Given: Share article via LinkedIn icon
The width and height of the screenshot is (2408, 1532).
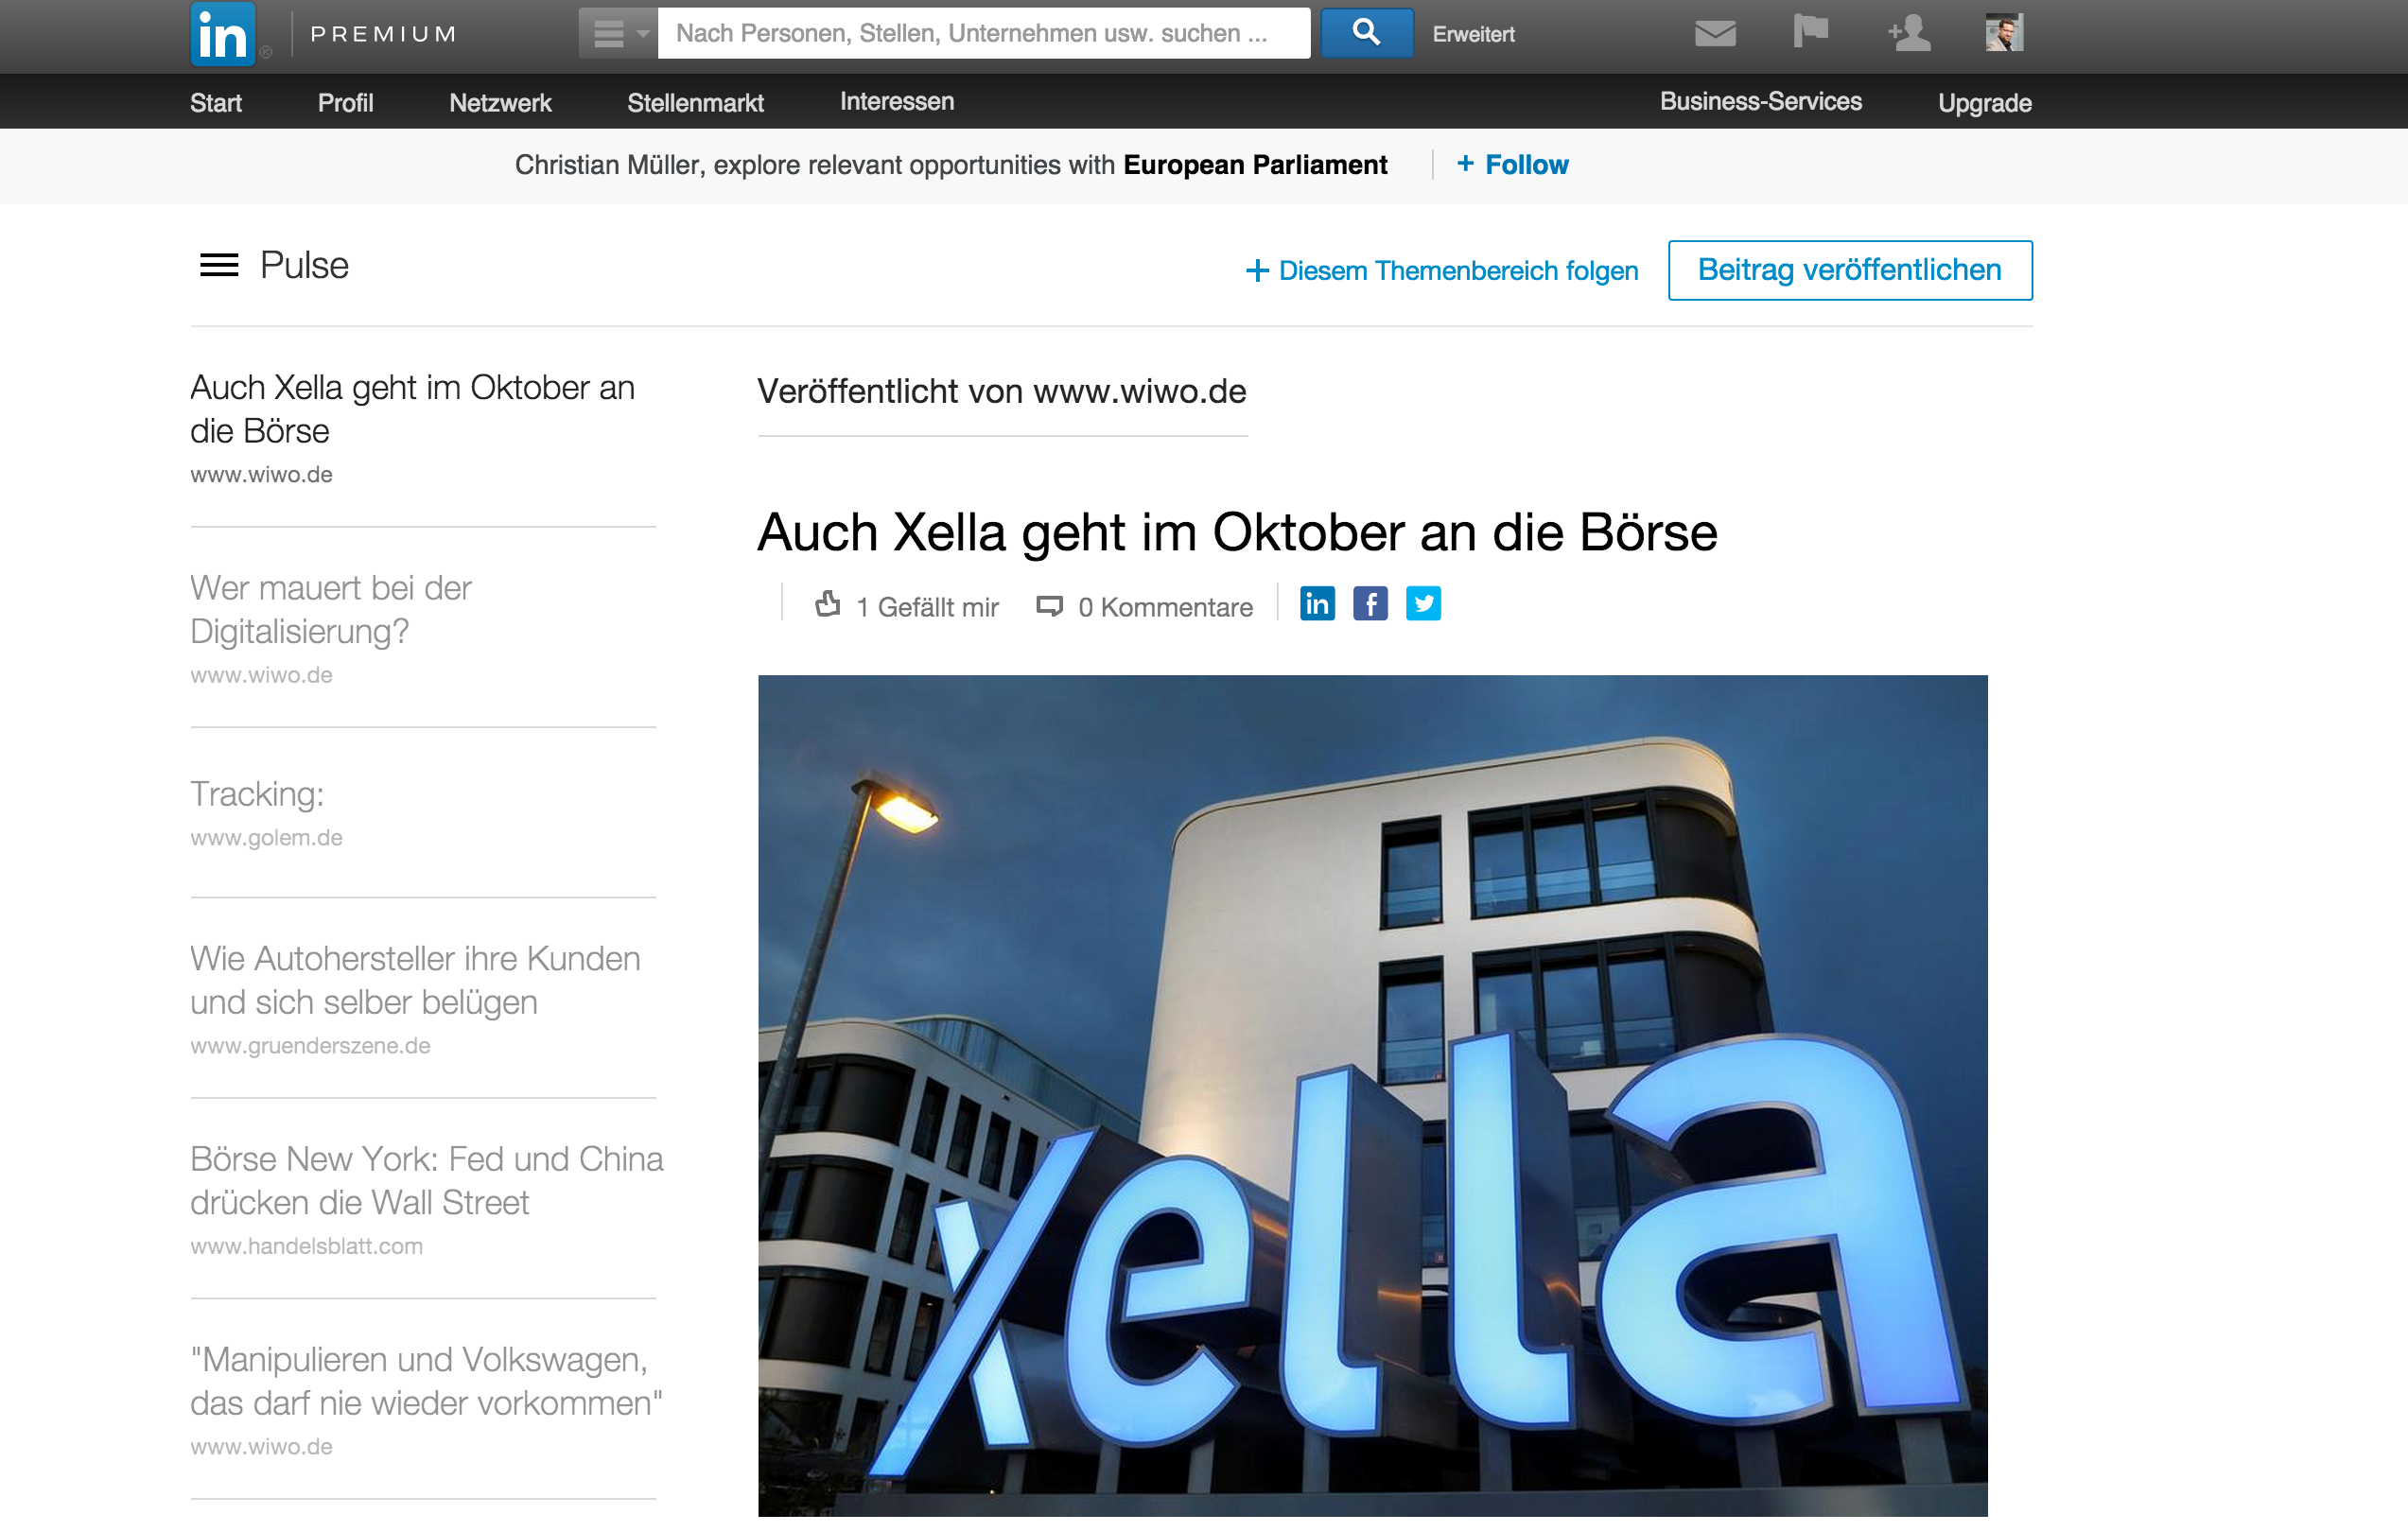Looking at the screenshot, I should (1317, 604).
